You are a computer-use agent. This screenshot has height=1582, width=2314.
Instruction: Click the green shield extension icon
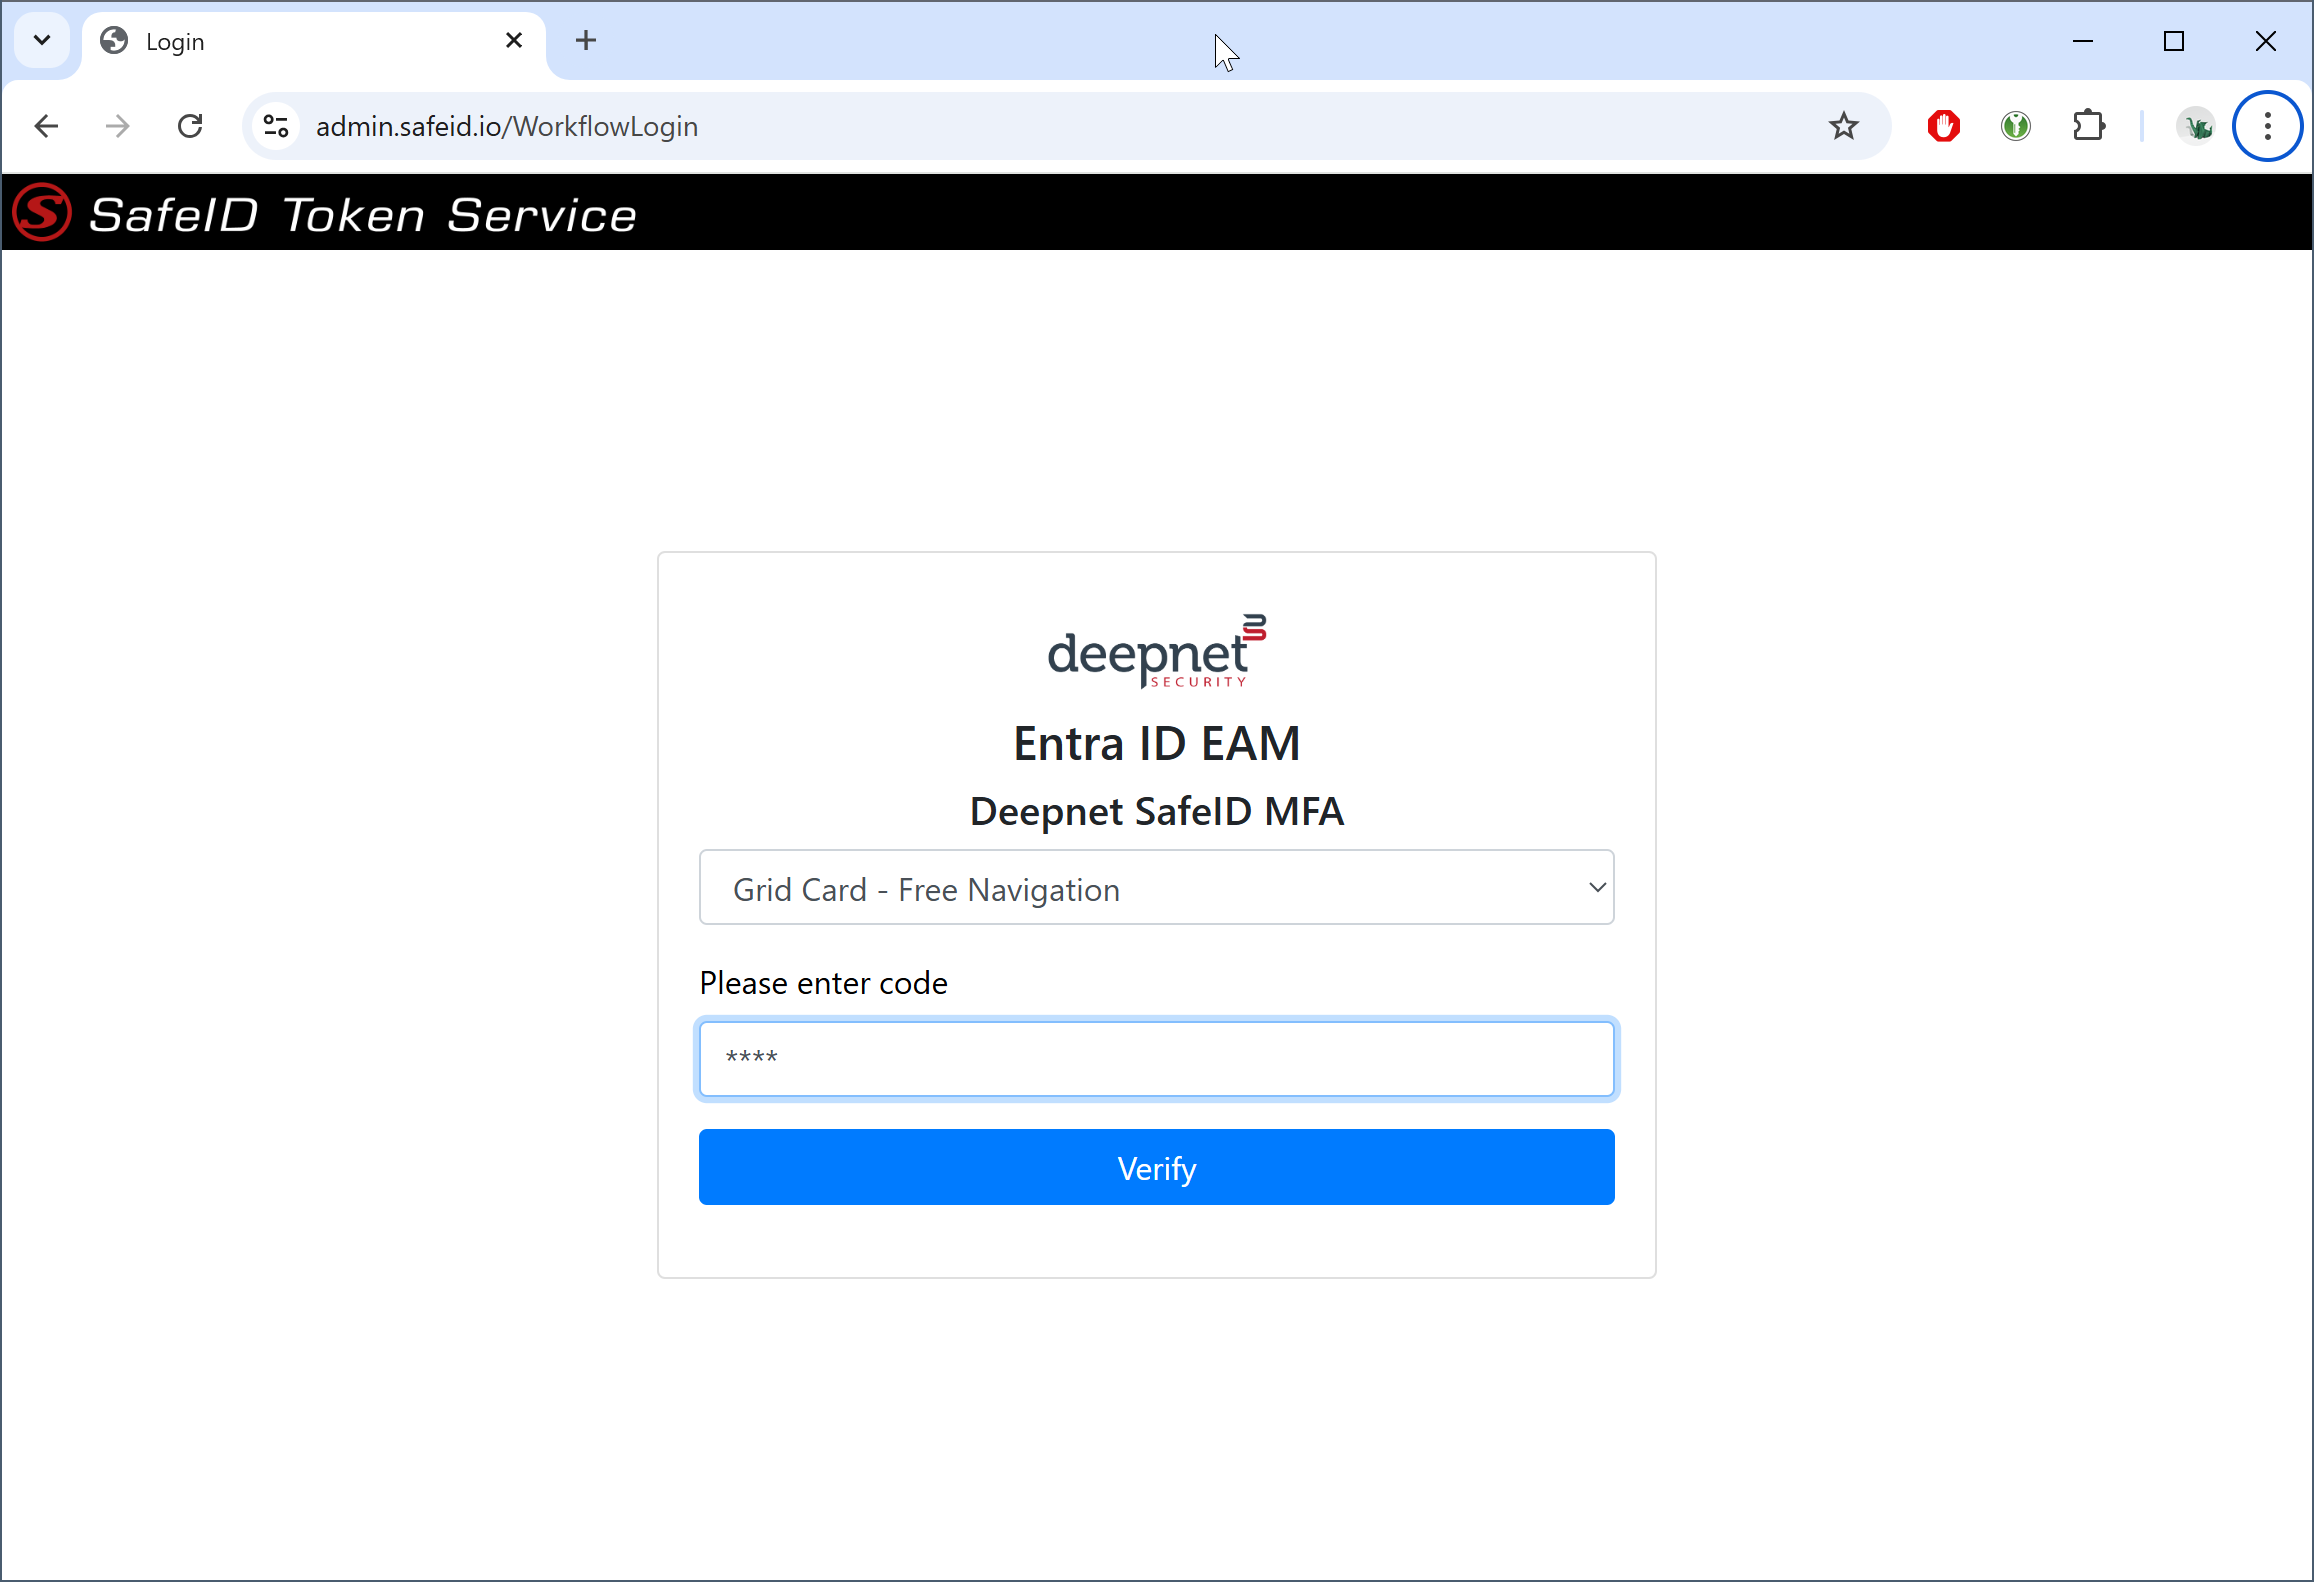tap(2015, 126)
